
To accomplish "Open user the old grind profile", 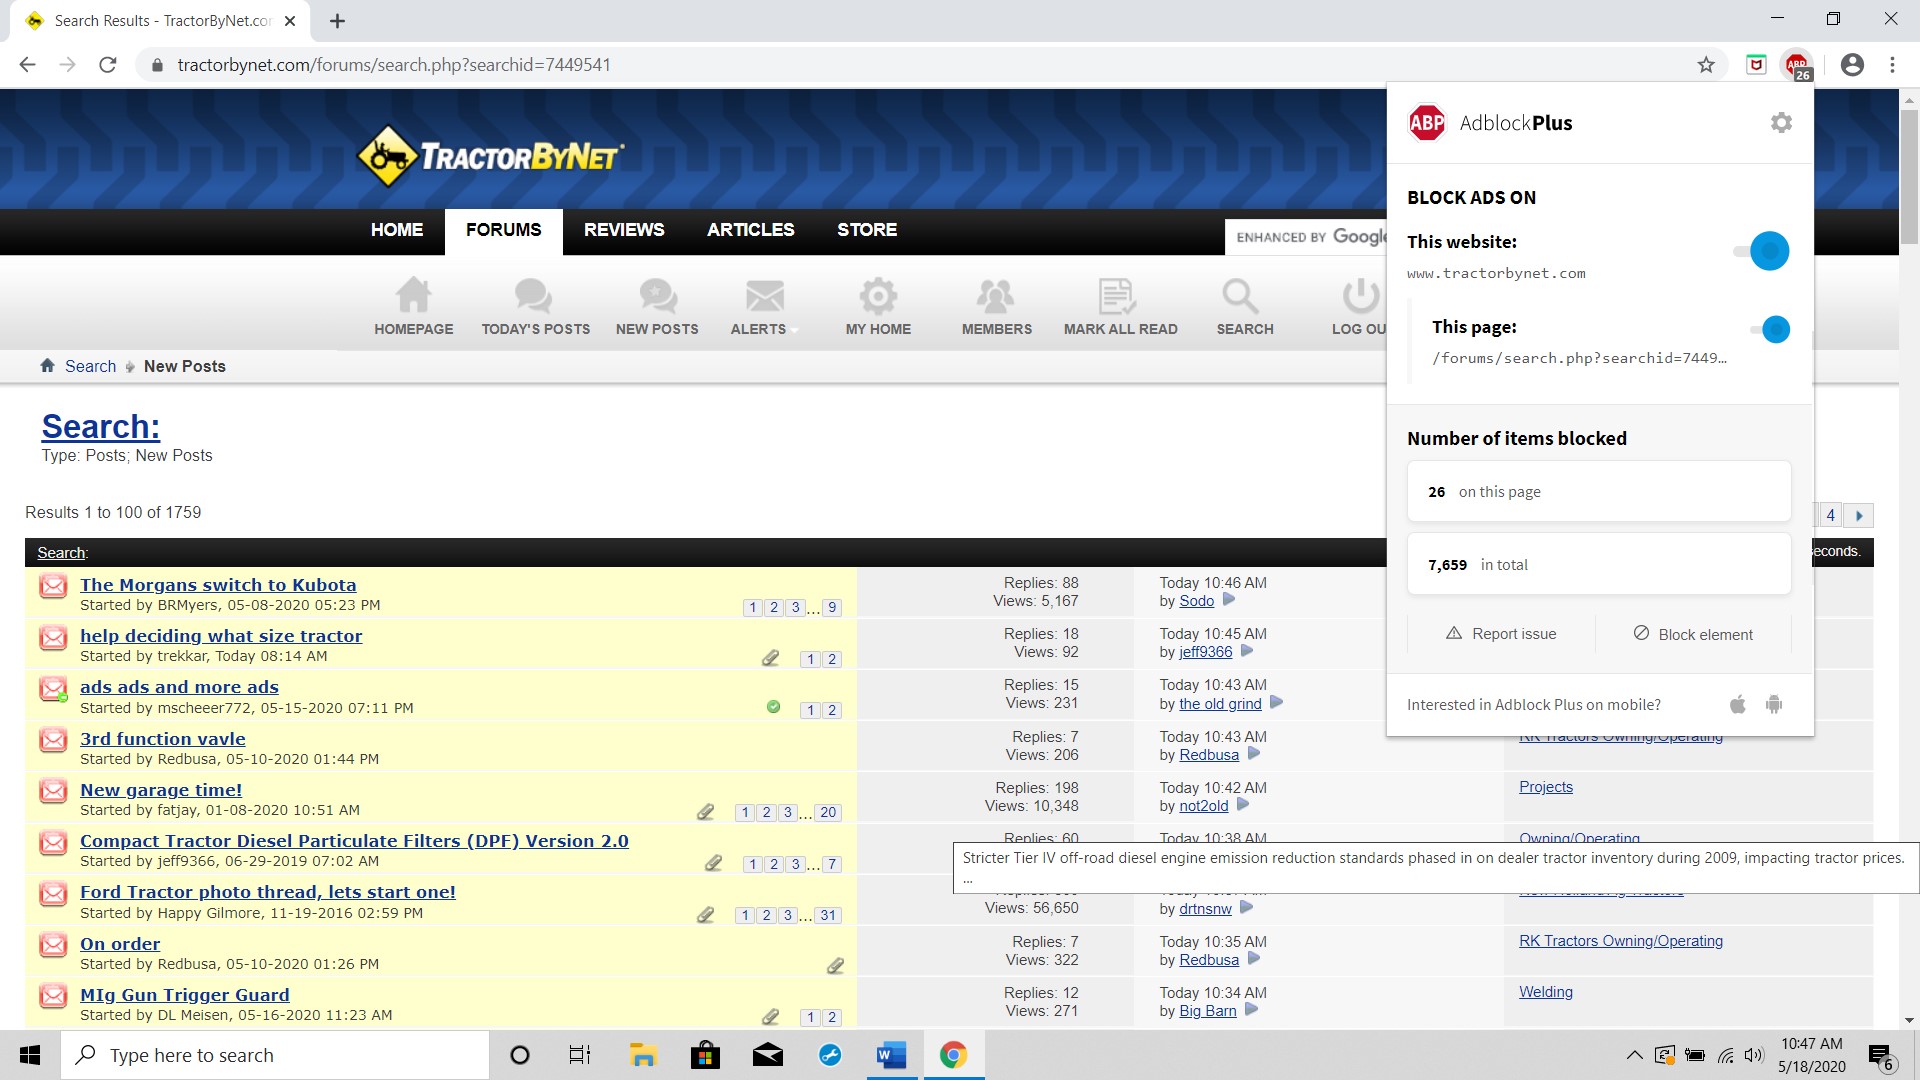I will coord(1220,704).
